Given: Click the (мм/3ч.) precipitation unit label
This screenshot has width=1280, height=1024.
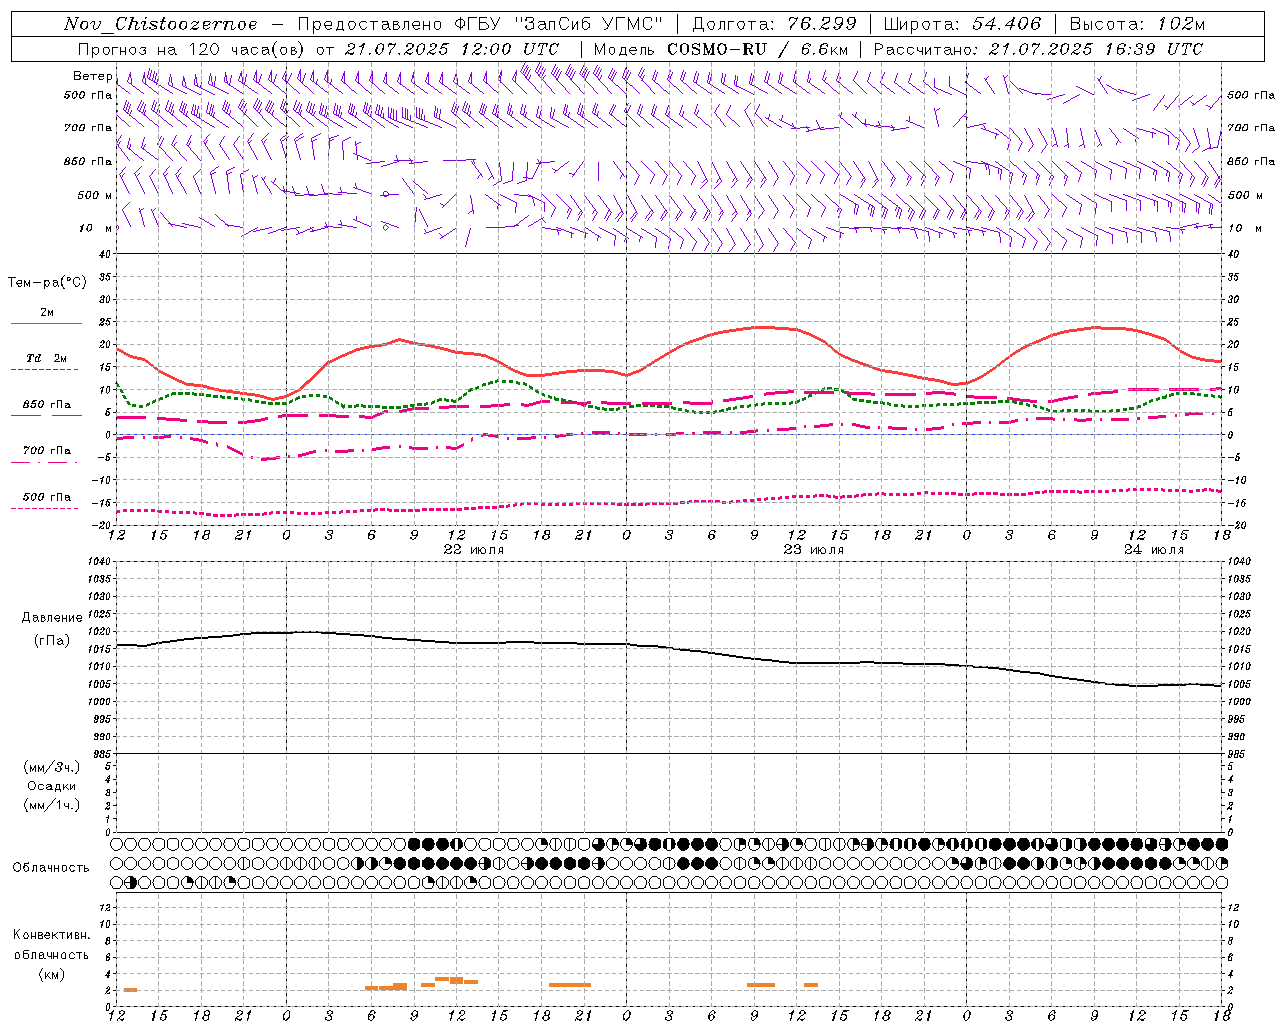Looking at the screenshot, I should (x=52, y=767).
